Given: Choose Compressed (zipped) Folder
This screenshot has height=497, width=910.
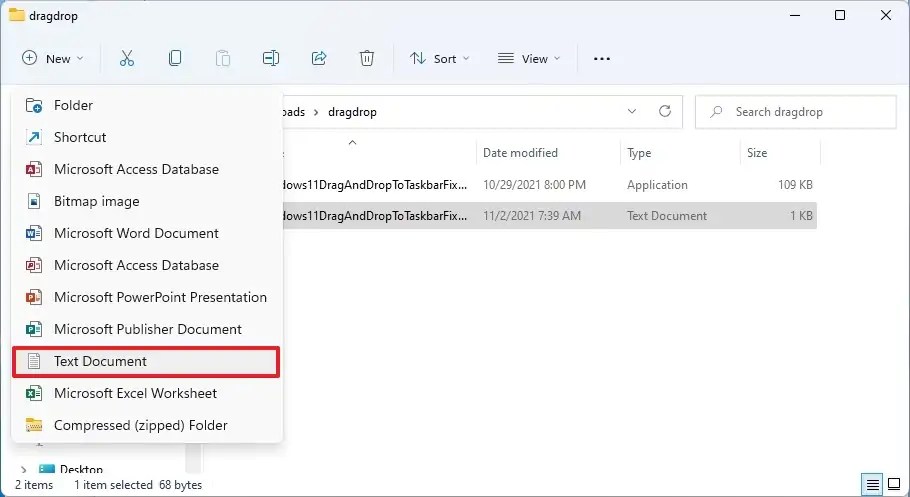Looking at the screenshot, I should [x=147, y=425].
